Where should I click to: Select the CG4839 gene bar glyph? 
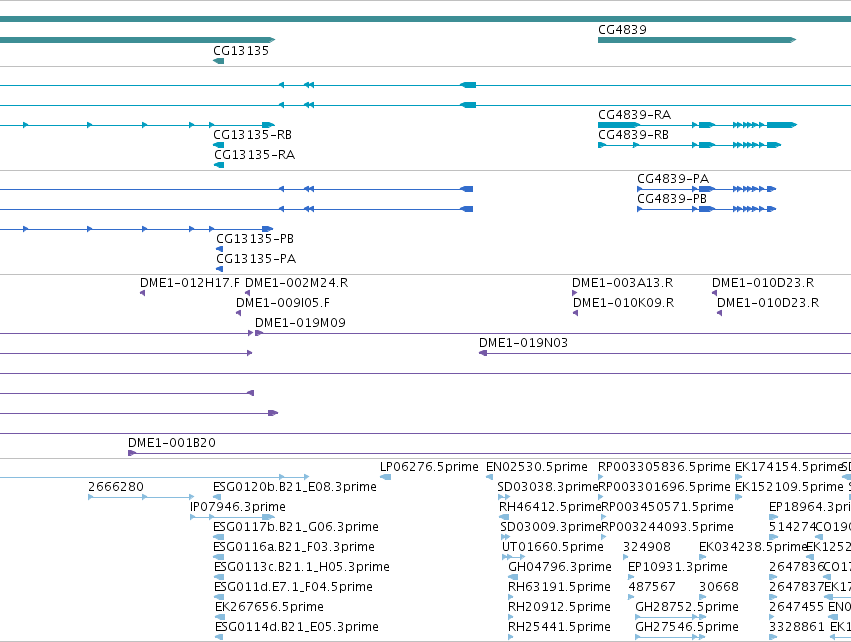[697, 40]
